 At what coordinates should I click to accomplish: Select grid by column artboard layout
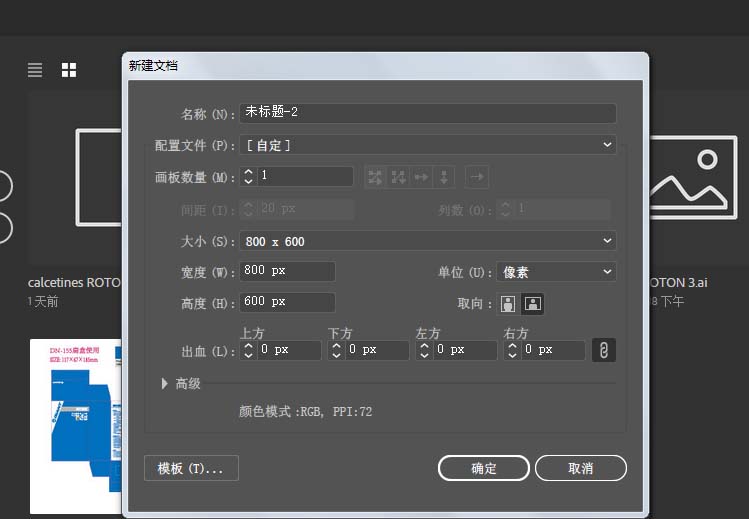tap(398, 177)
